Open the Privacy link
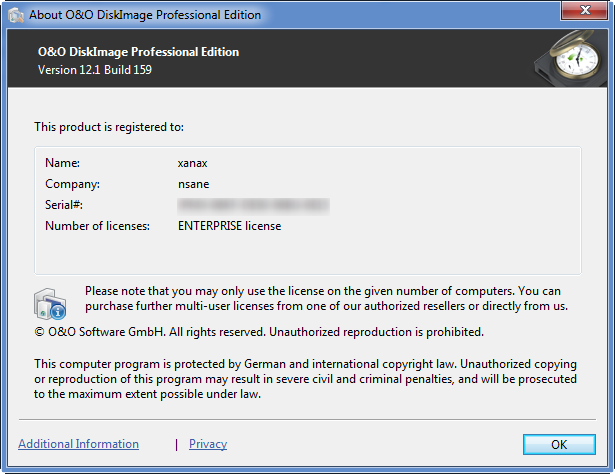Image resolution: width=615 pixels, height=474 pixels. tap(208, 444)
